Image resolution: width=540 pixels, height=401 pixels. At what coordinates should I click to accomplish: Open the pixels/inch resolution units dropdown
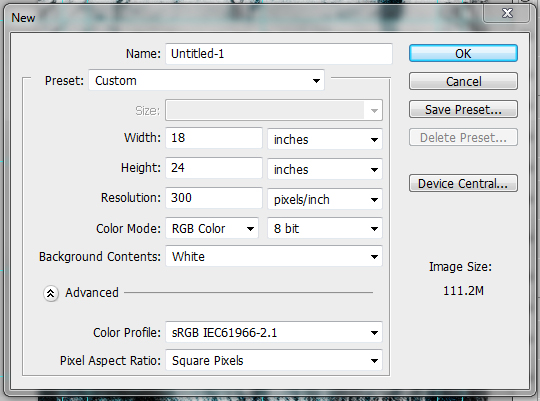325,199
